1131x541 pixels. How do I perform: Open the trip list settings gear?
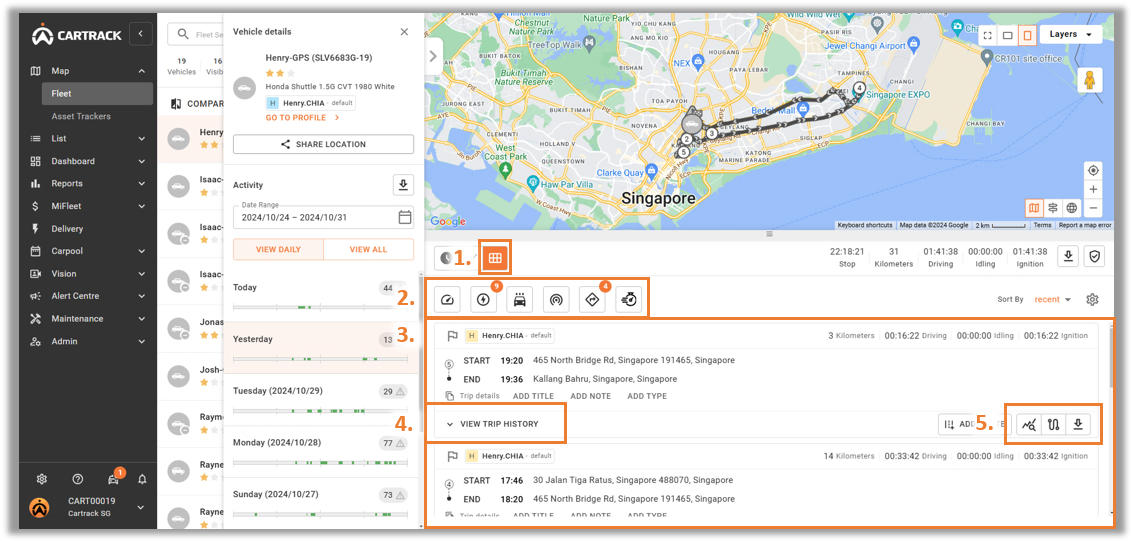pos(1092,299)
